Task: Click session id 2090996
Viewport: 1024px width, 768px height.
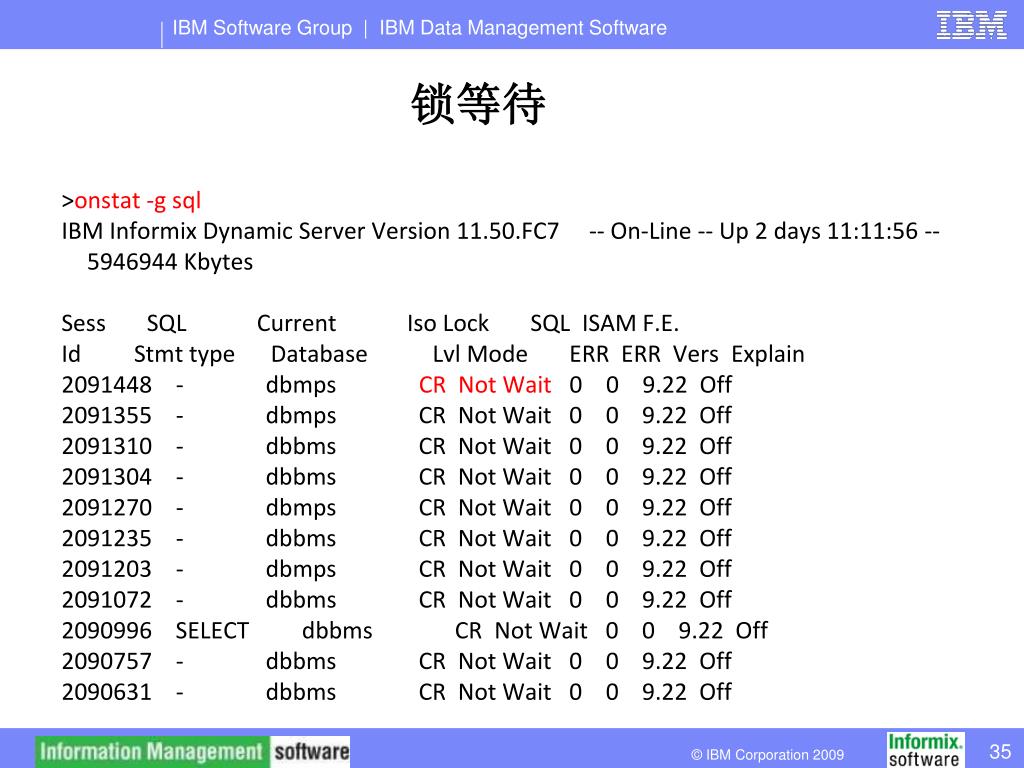Action: (106, 630)
